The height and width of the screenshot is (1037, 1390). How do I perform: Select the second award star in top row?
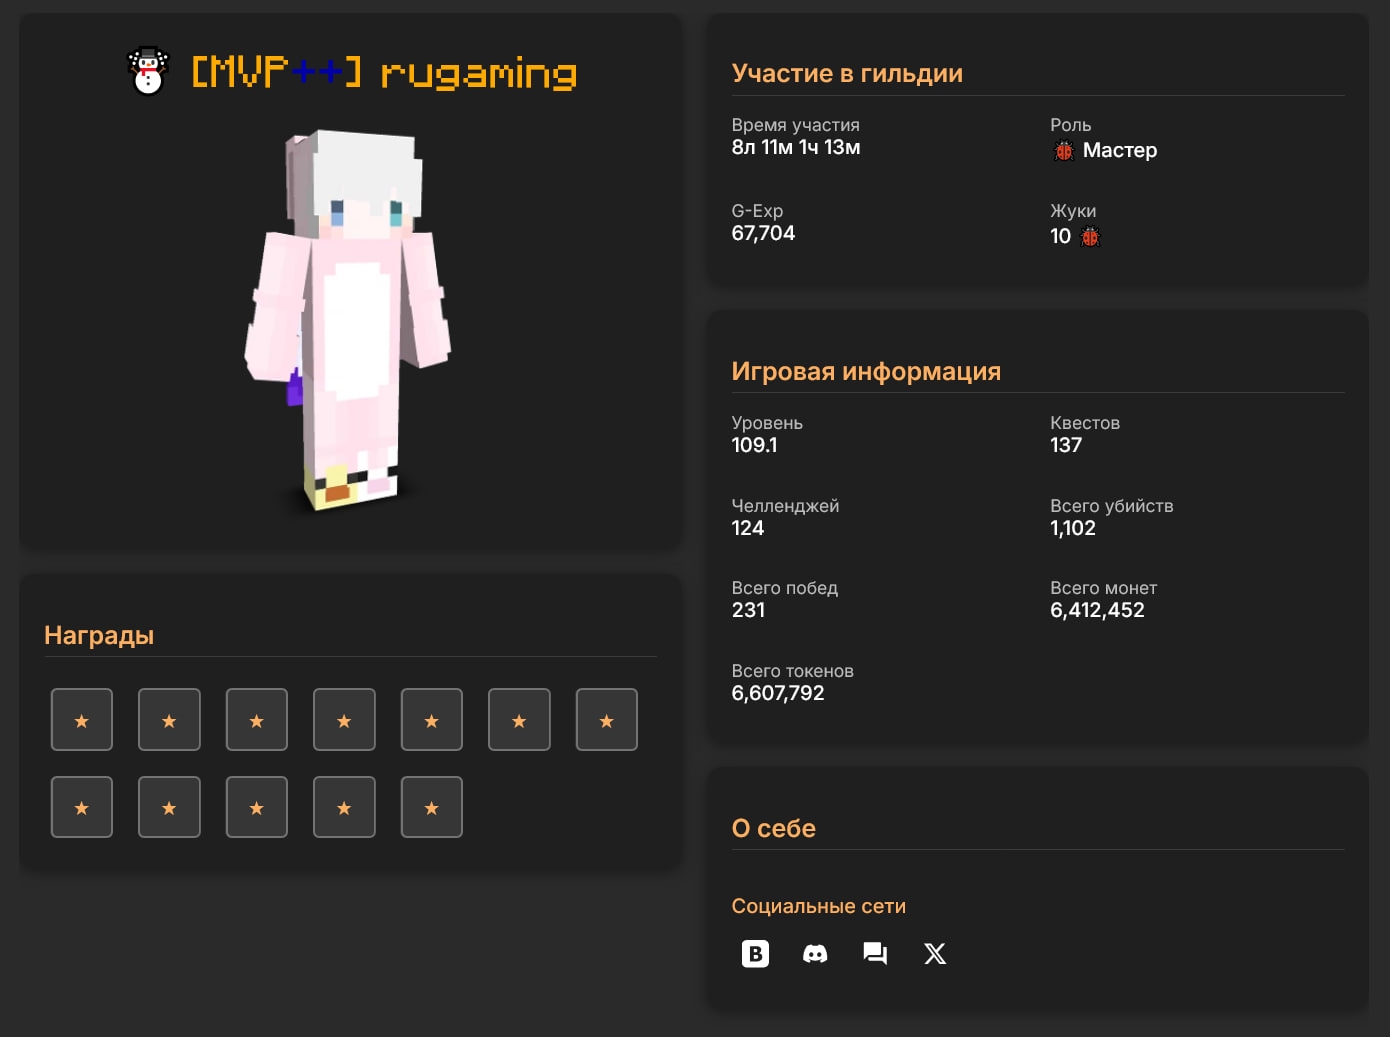click(x=169, y=720)
